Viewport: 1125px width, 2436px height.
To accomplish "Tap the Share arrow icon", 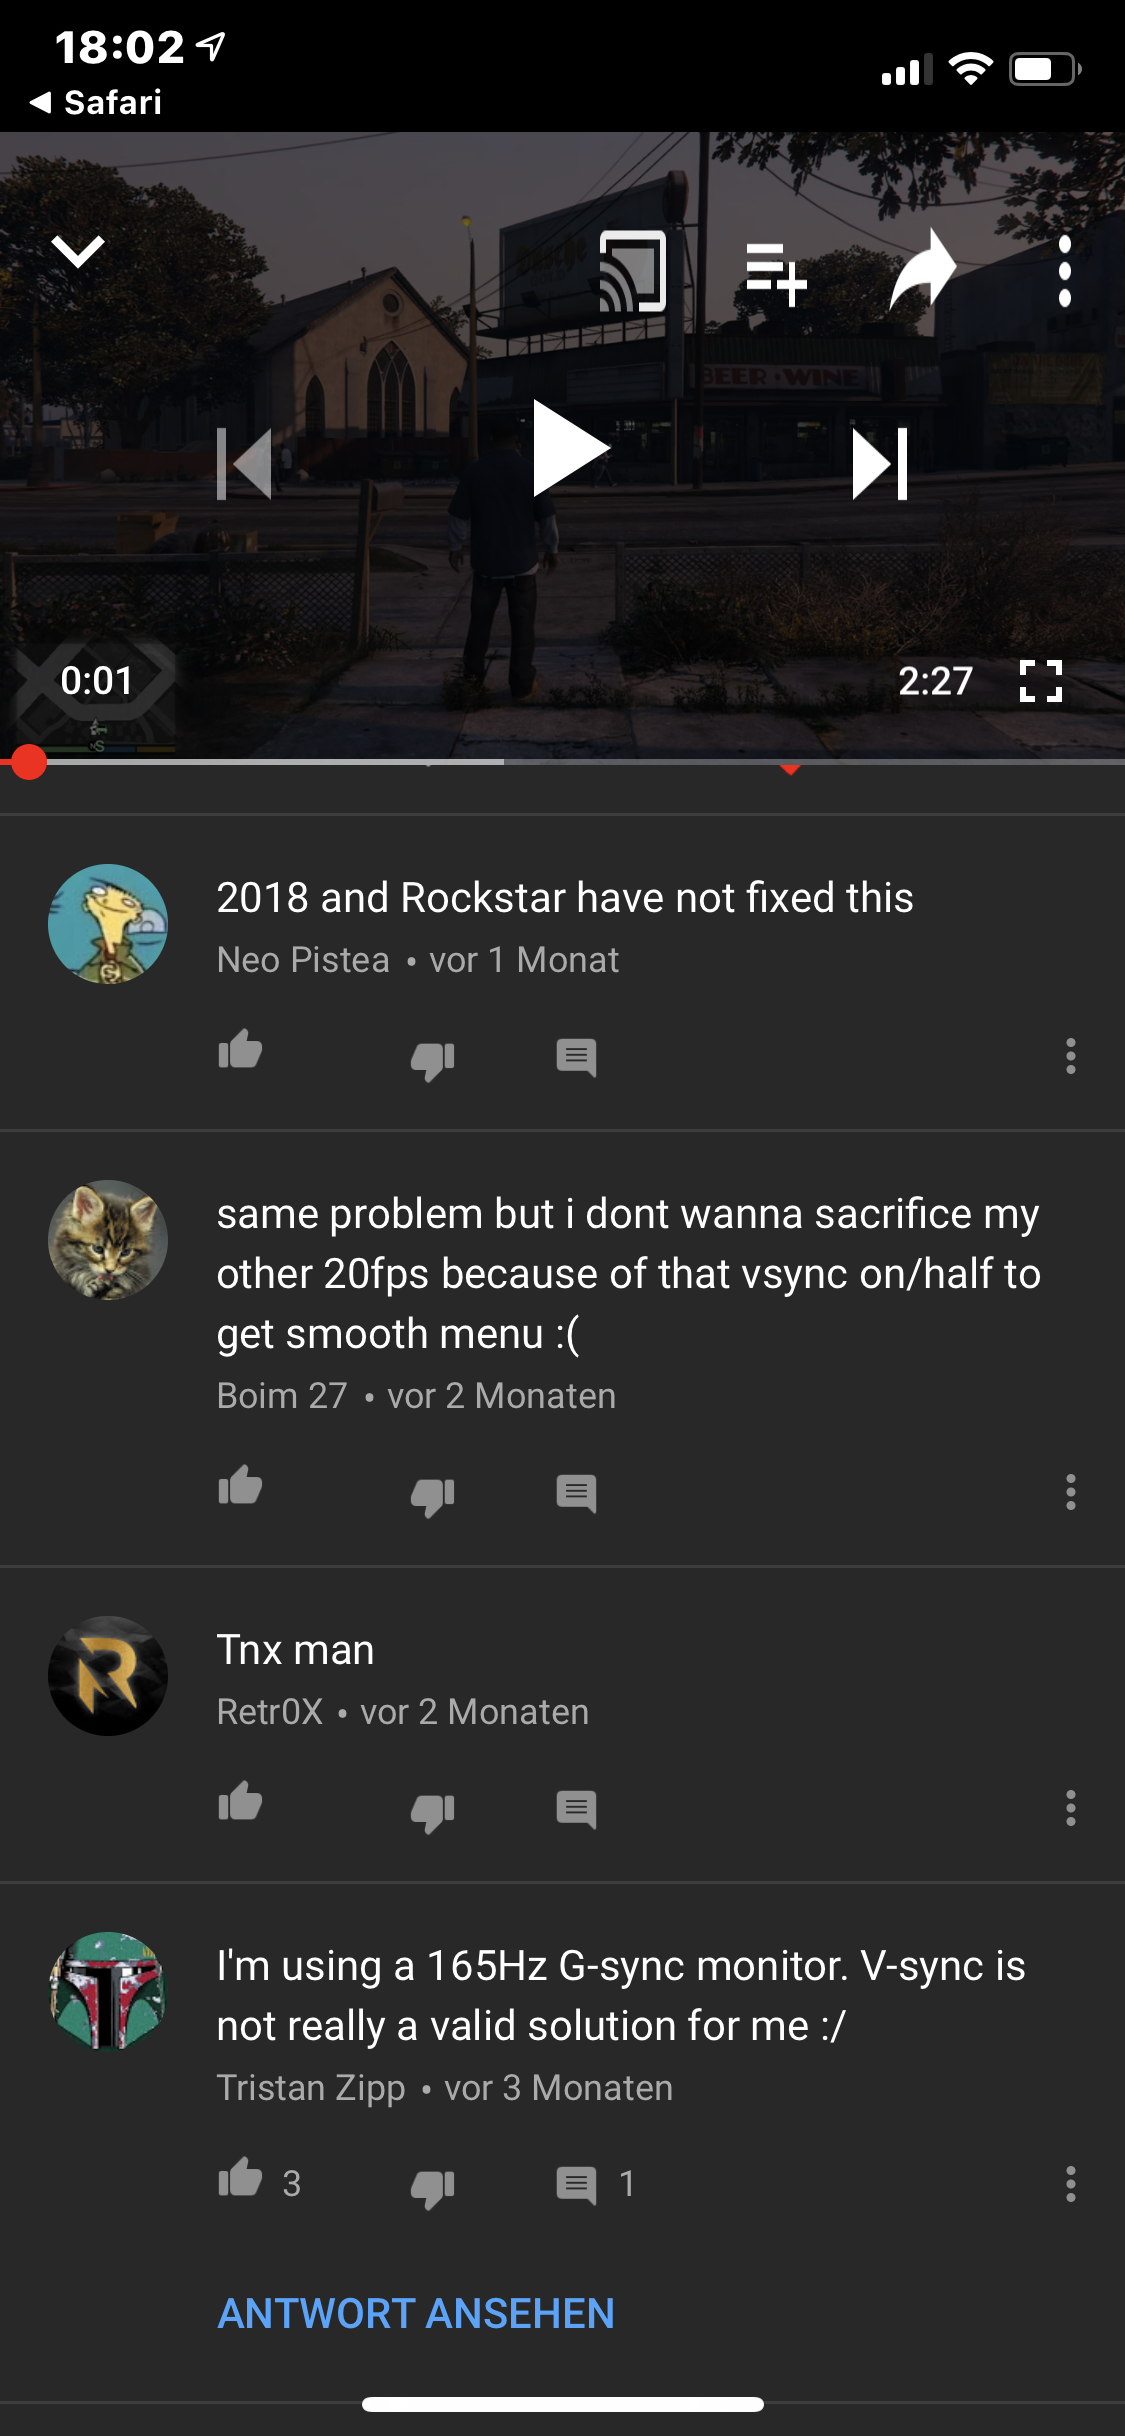I will [923, 268].
